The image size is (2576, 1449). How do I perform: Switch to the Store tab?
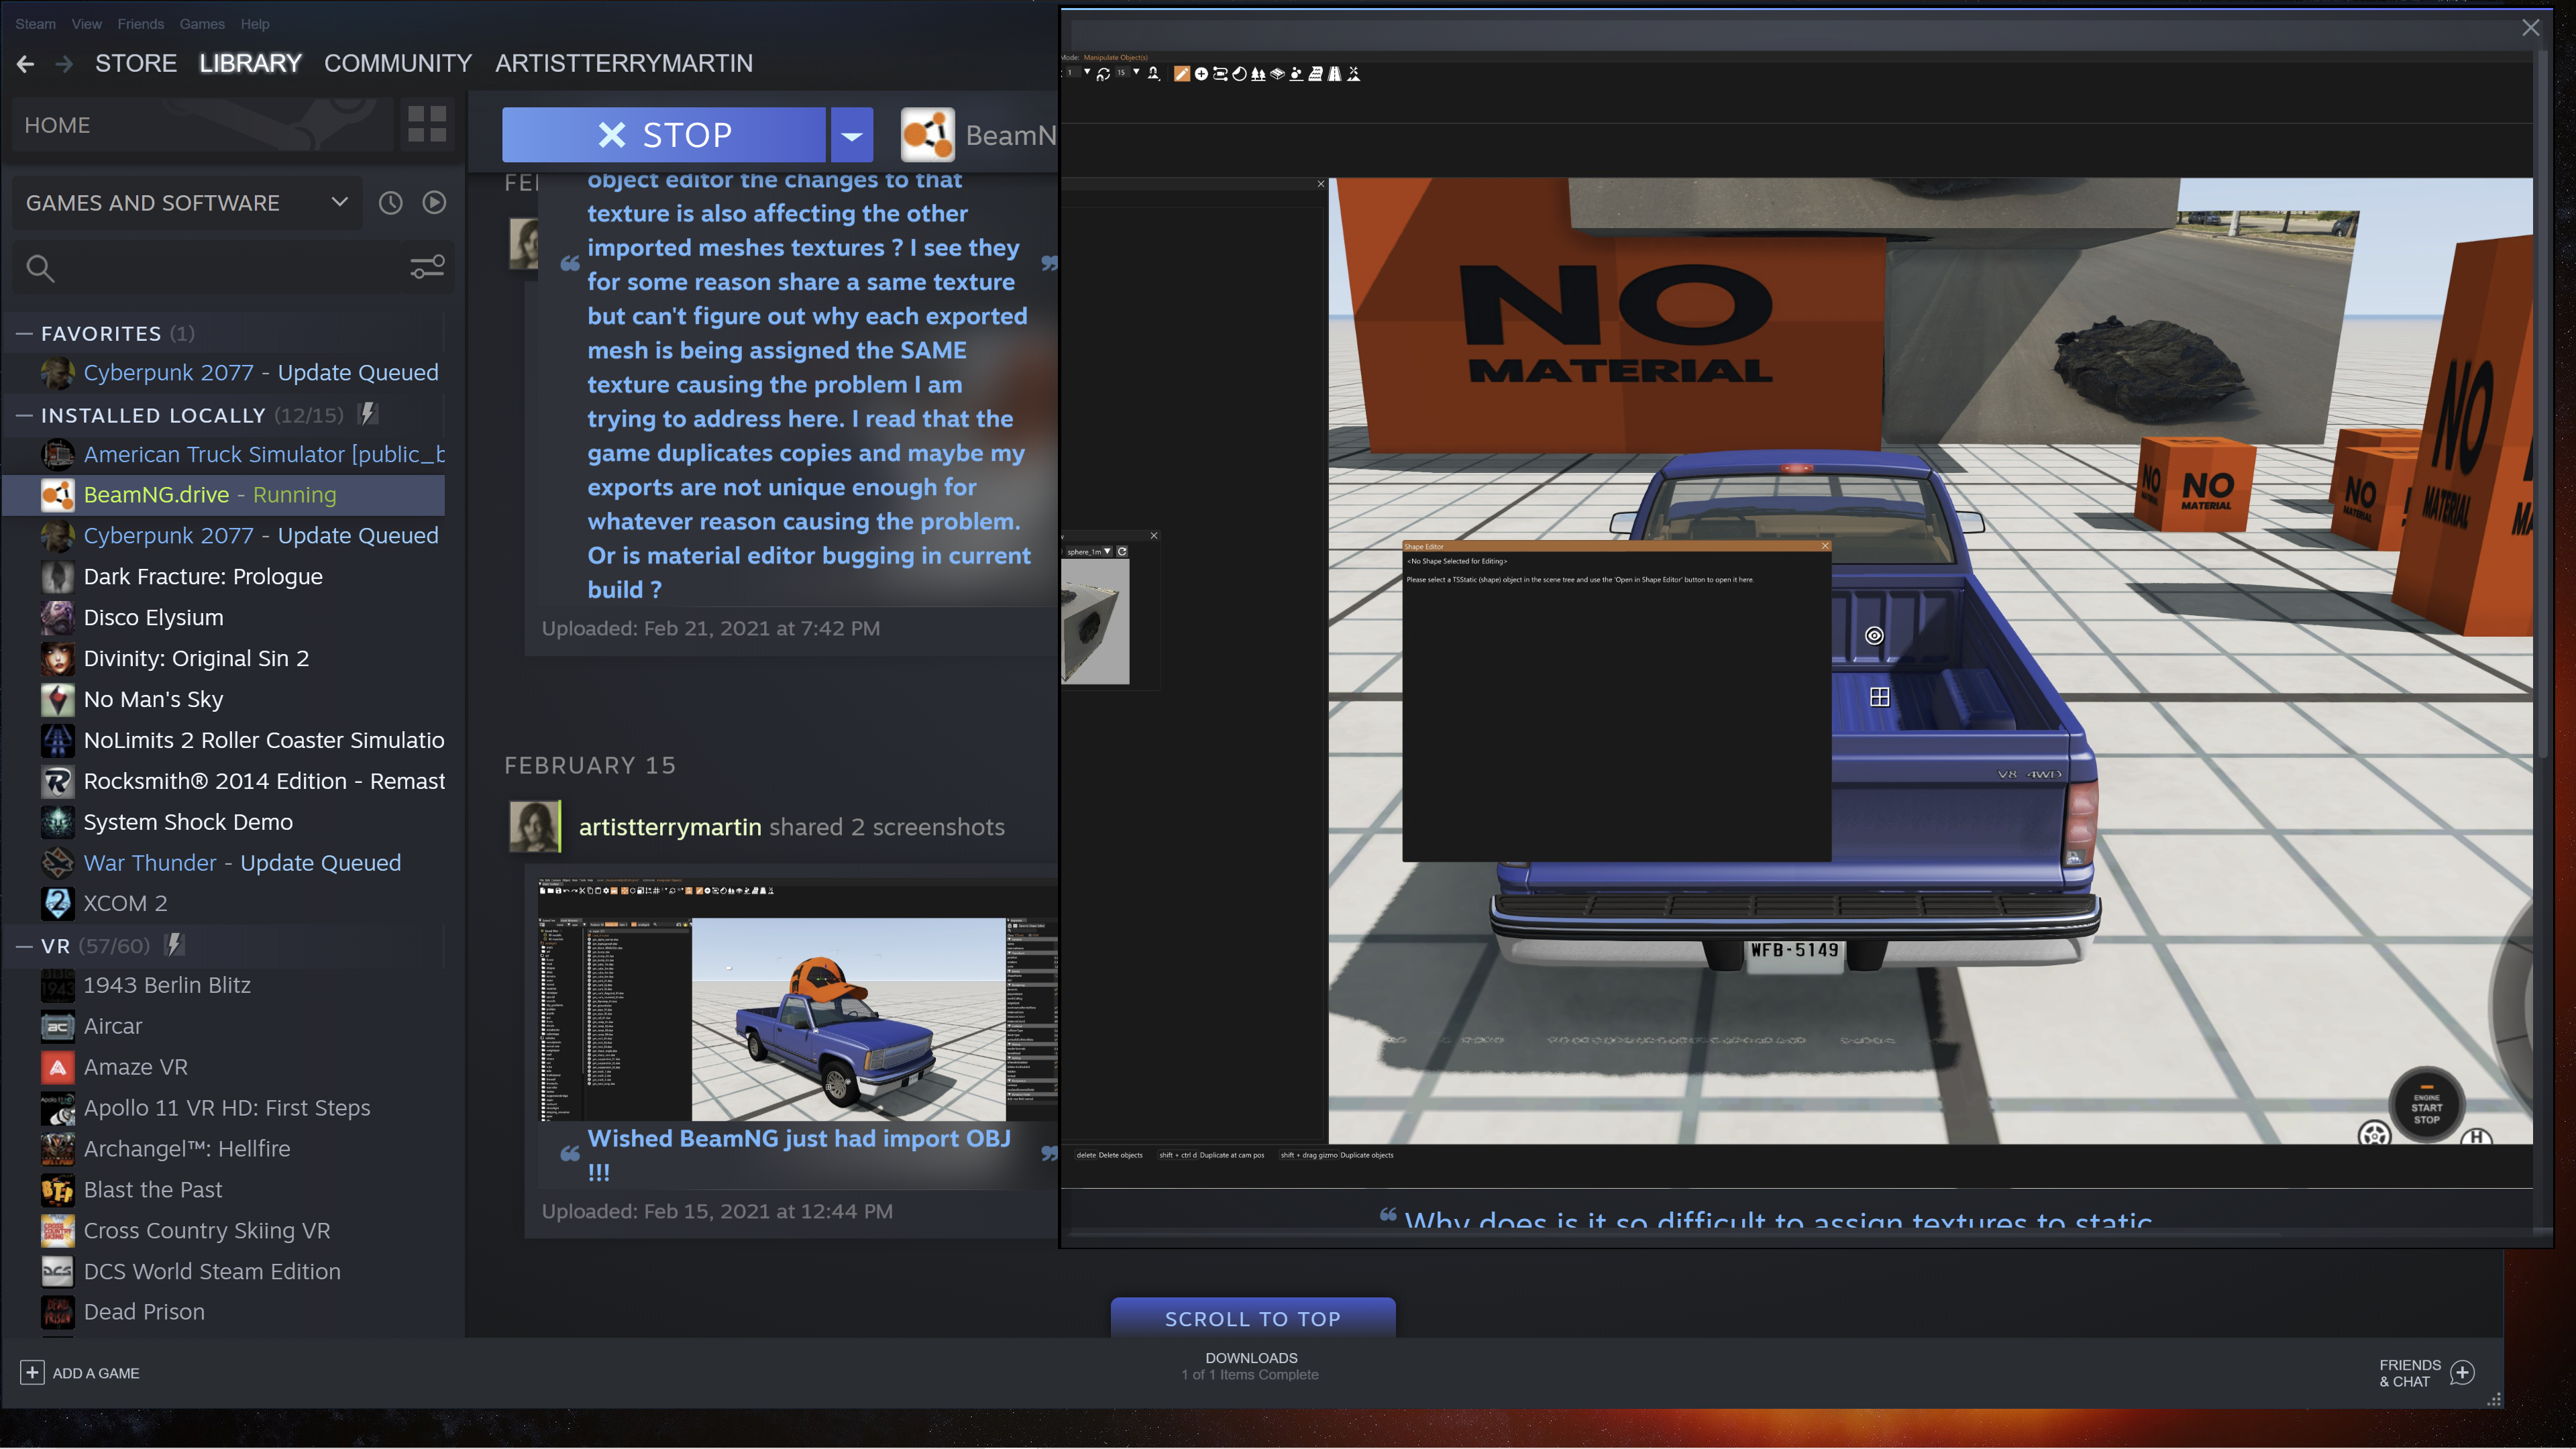136,63
